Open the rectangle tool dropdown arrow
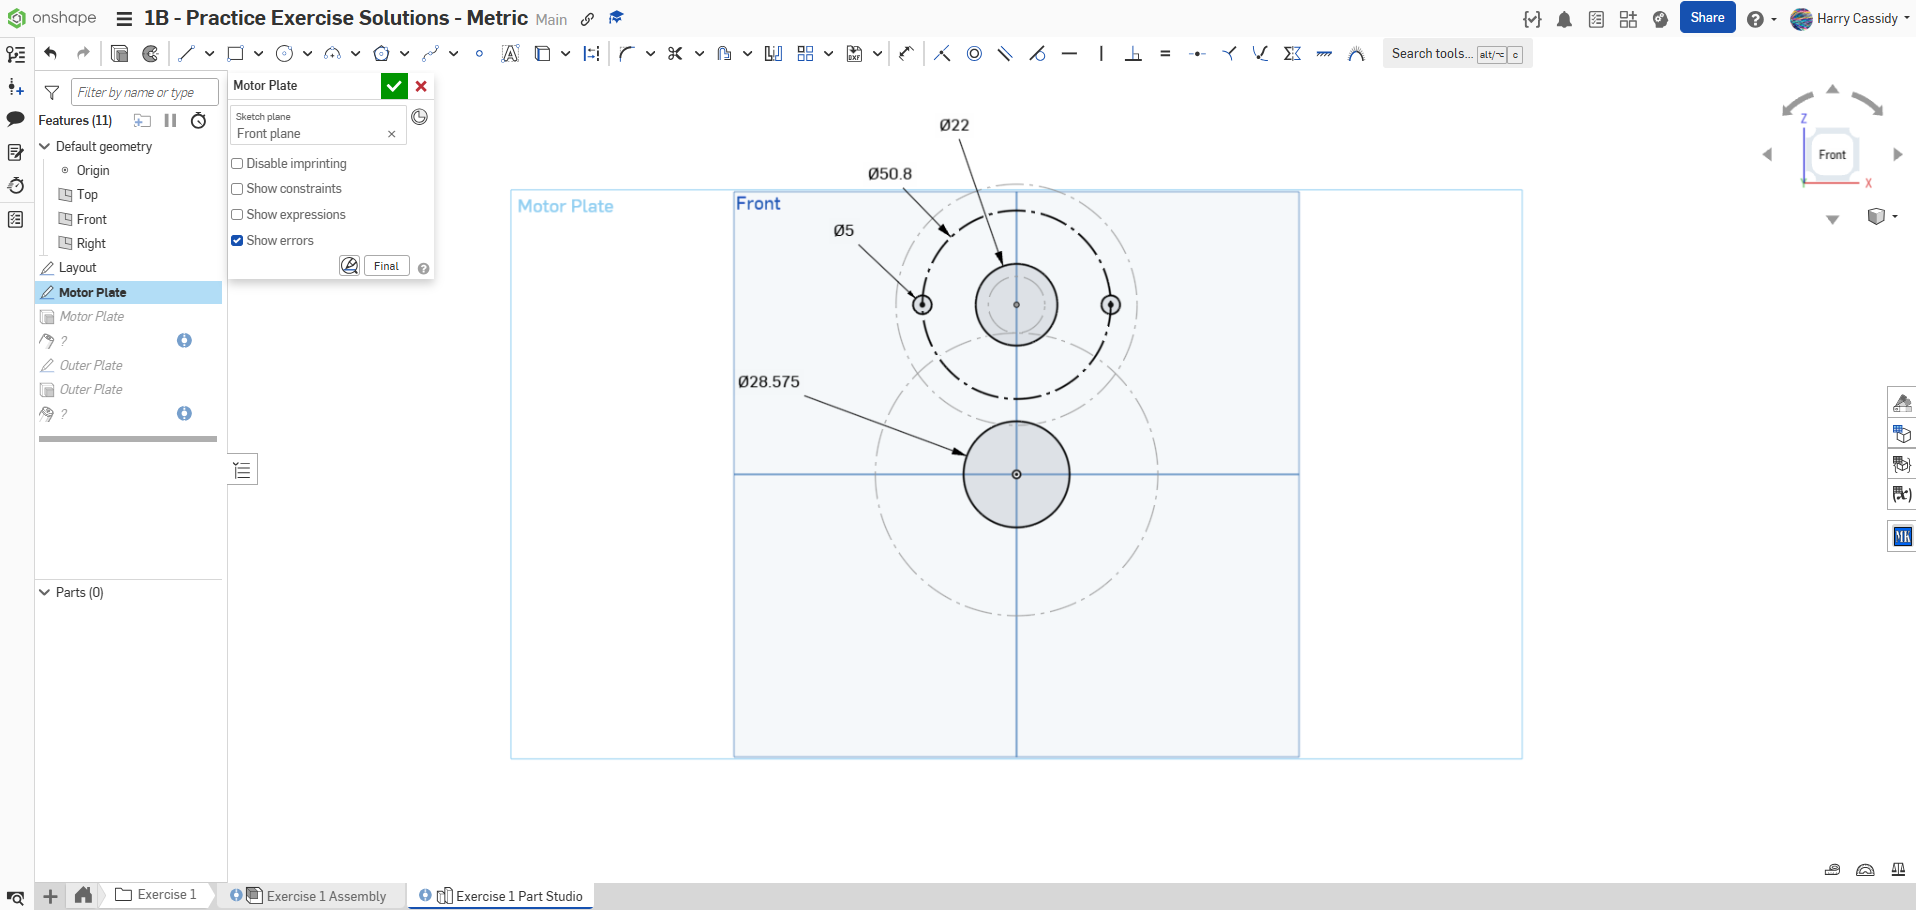Screen dimensions: 1916x910 click(x=258, y=54)
